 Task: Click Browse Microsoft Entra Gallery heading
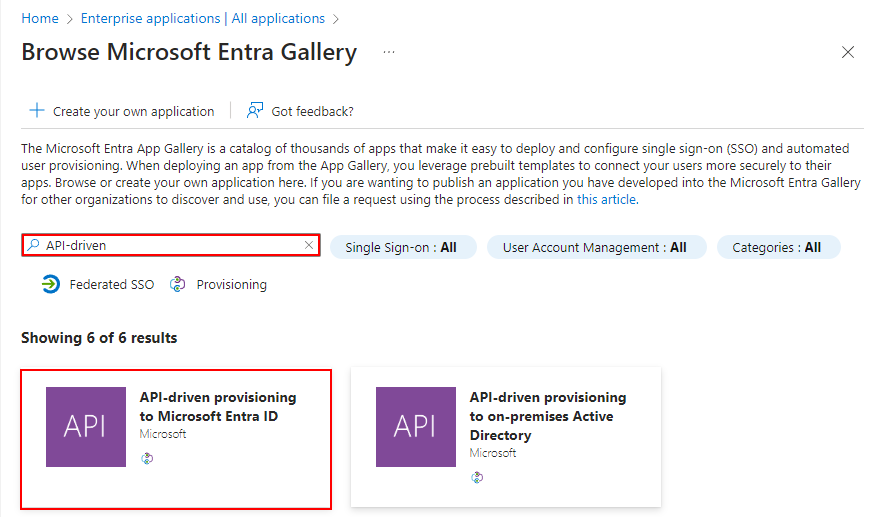pos(189,52)
